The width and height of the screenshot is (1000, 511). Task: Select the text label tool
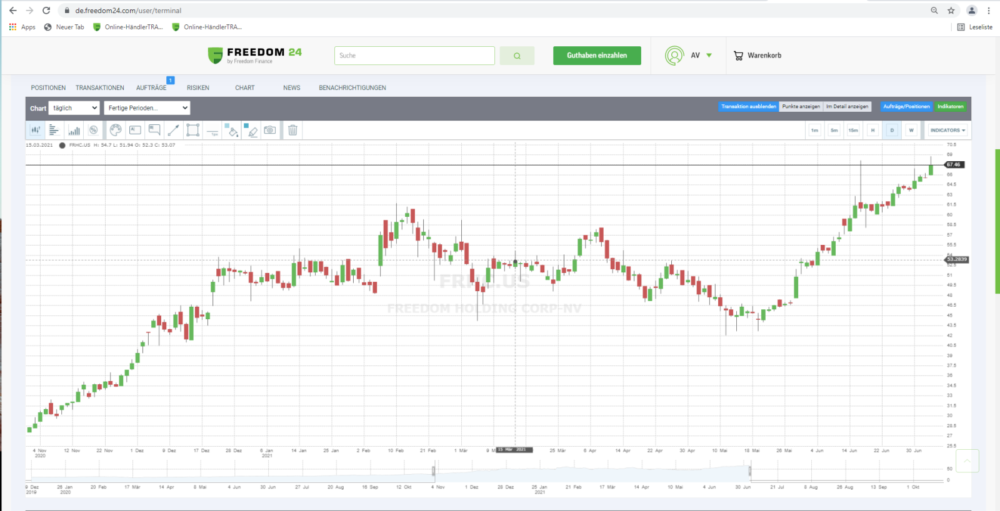click(135, 130)
